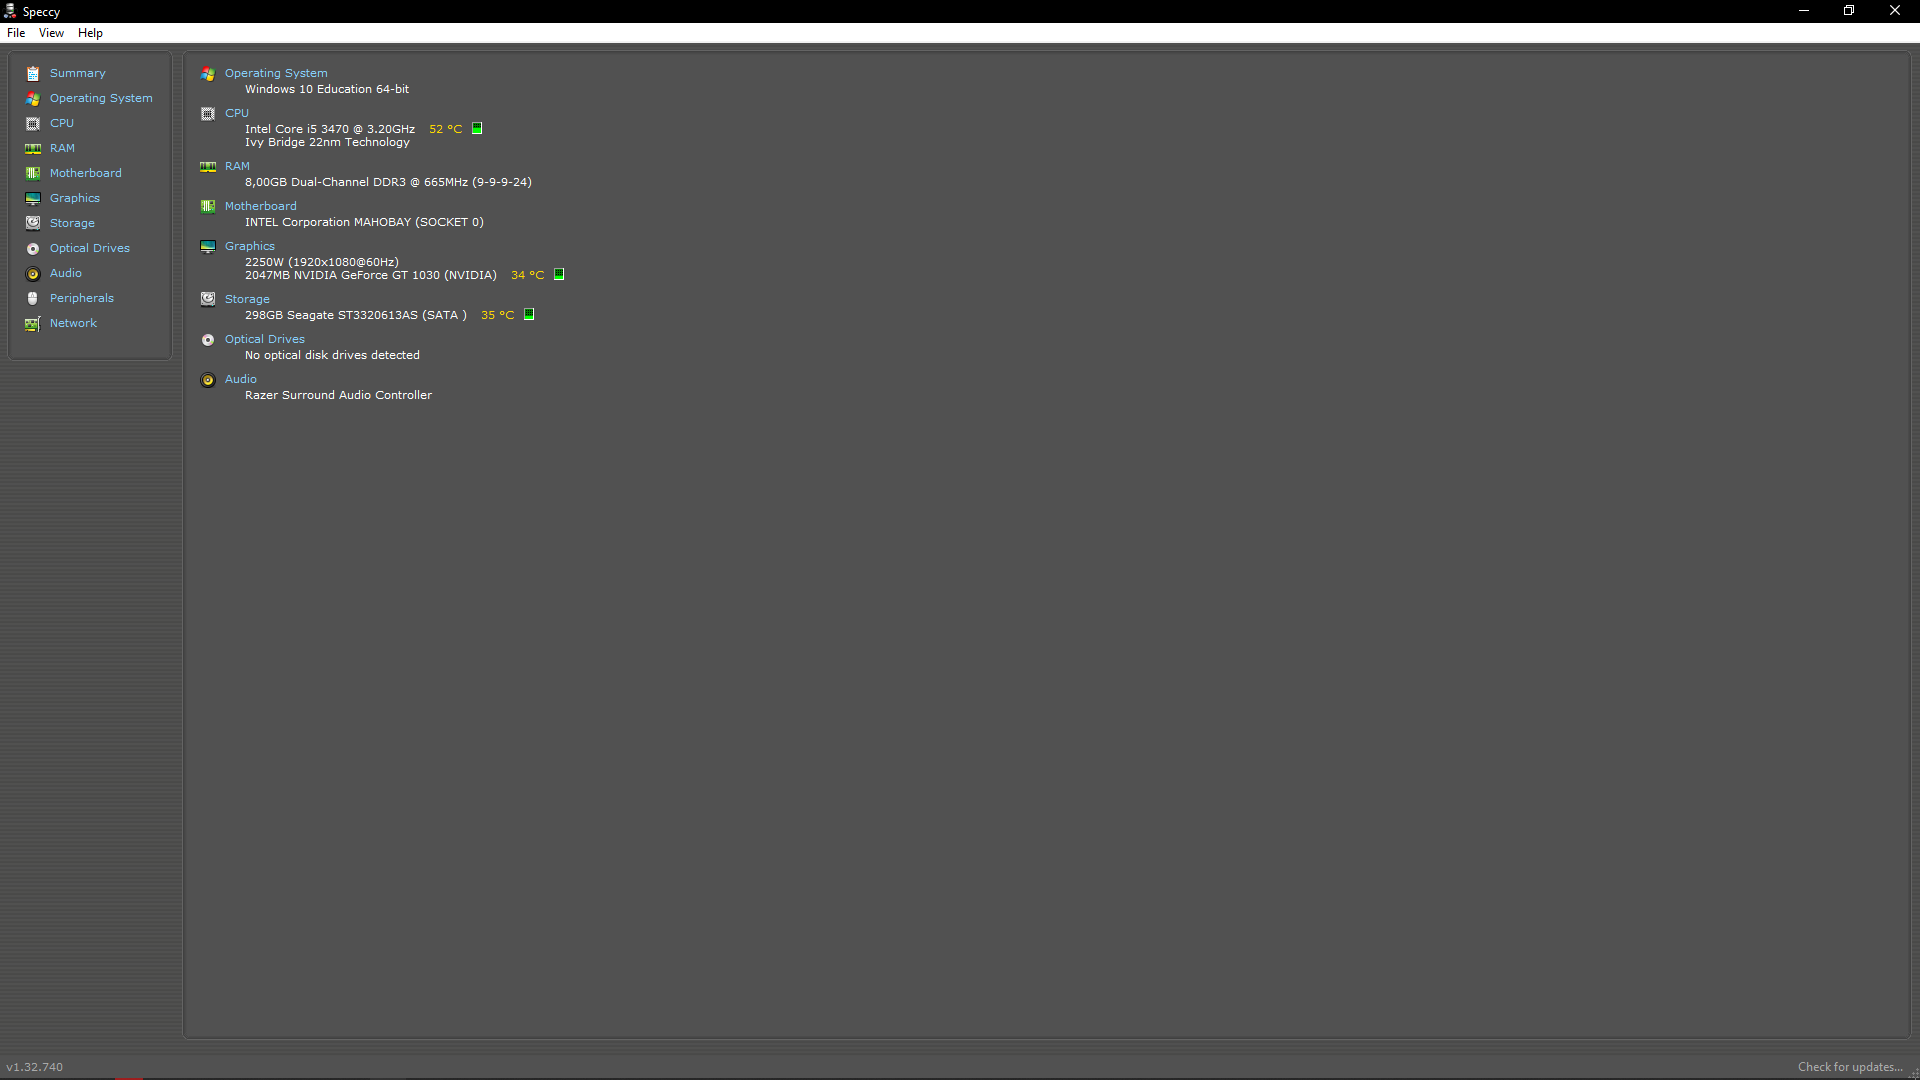Image resolution: width=1920 pixels, height=1080 pixels.
Task: Click the Audio speaker icon in summary pane
Action: (x=208, y=380)
